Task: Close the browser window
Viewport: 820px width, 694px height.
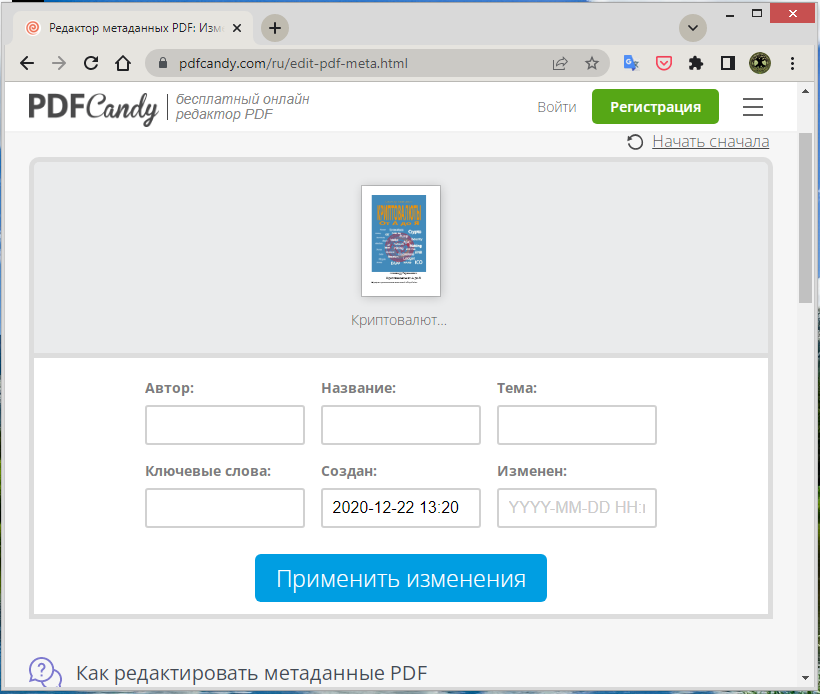Action: pyautogui.click(x=793, y=14)
